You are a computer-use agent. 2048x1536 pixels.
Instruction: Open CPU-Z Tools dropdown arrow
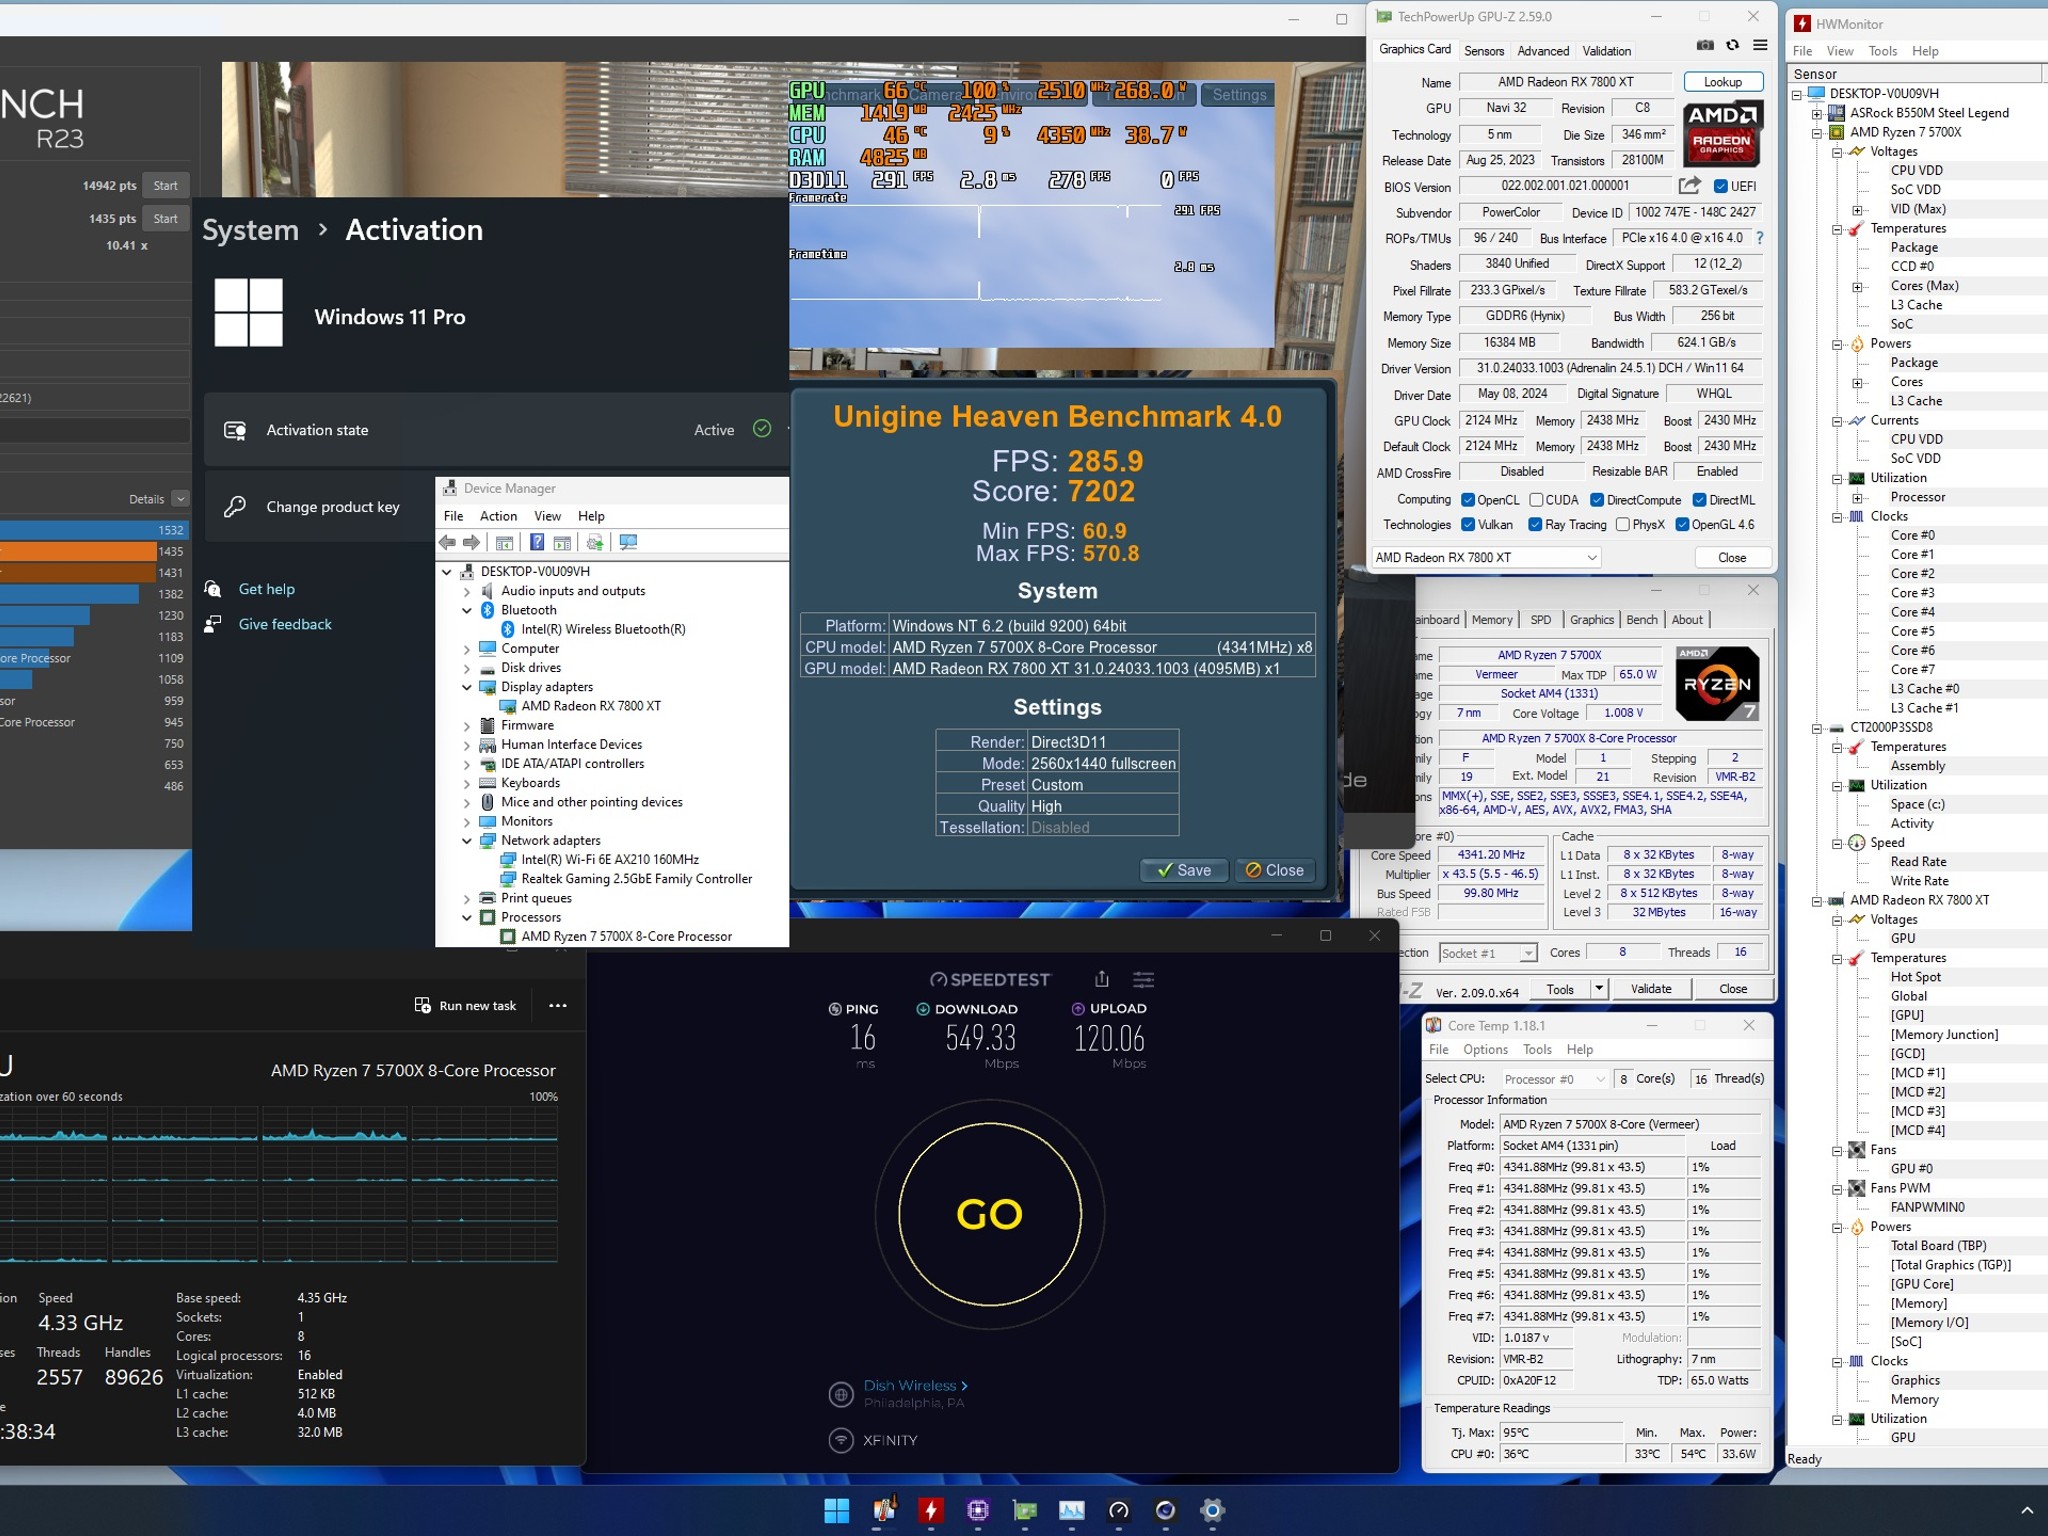pos(1599,989)
